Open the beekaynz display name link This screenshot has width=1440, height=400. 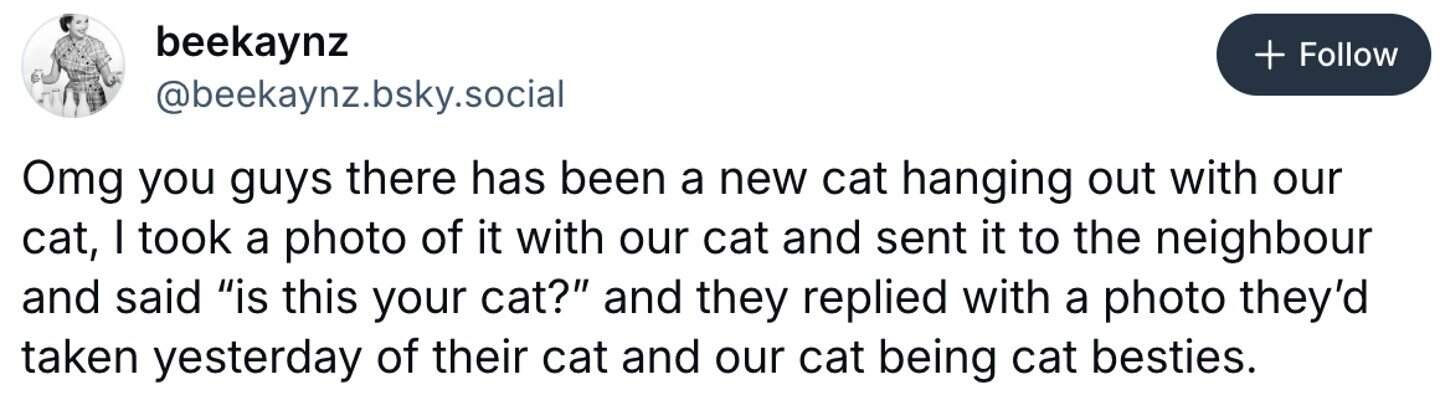(252, 42)
